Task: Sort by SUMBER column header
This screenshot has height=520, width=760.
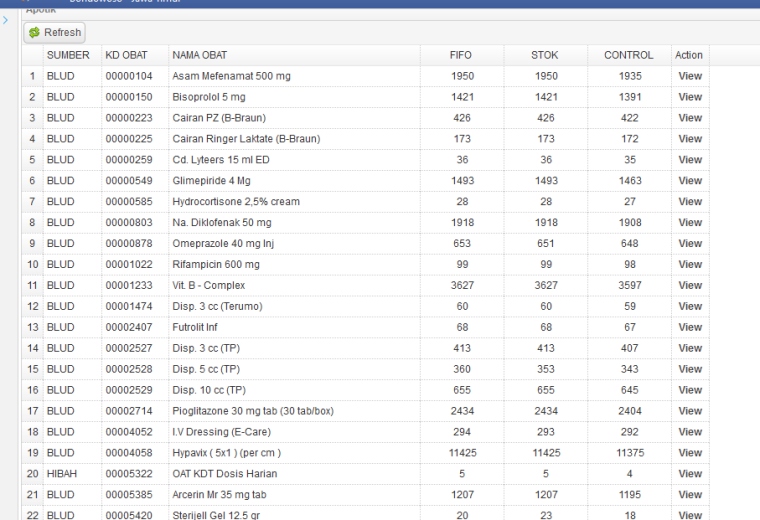Action: [x=68, y=55]
